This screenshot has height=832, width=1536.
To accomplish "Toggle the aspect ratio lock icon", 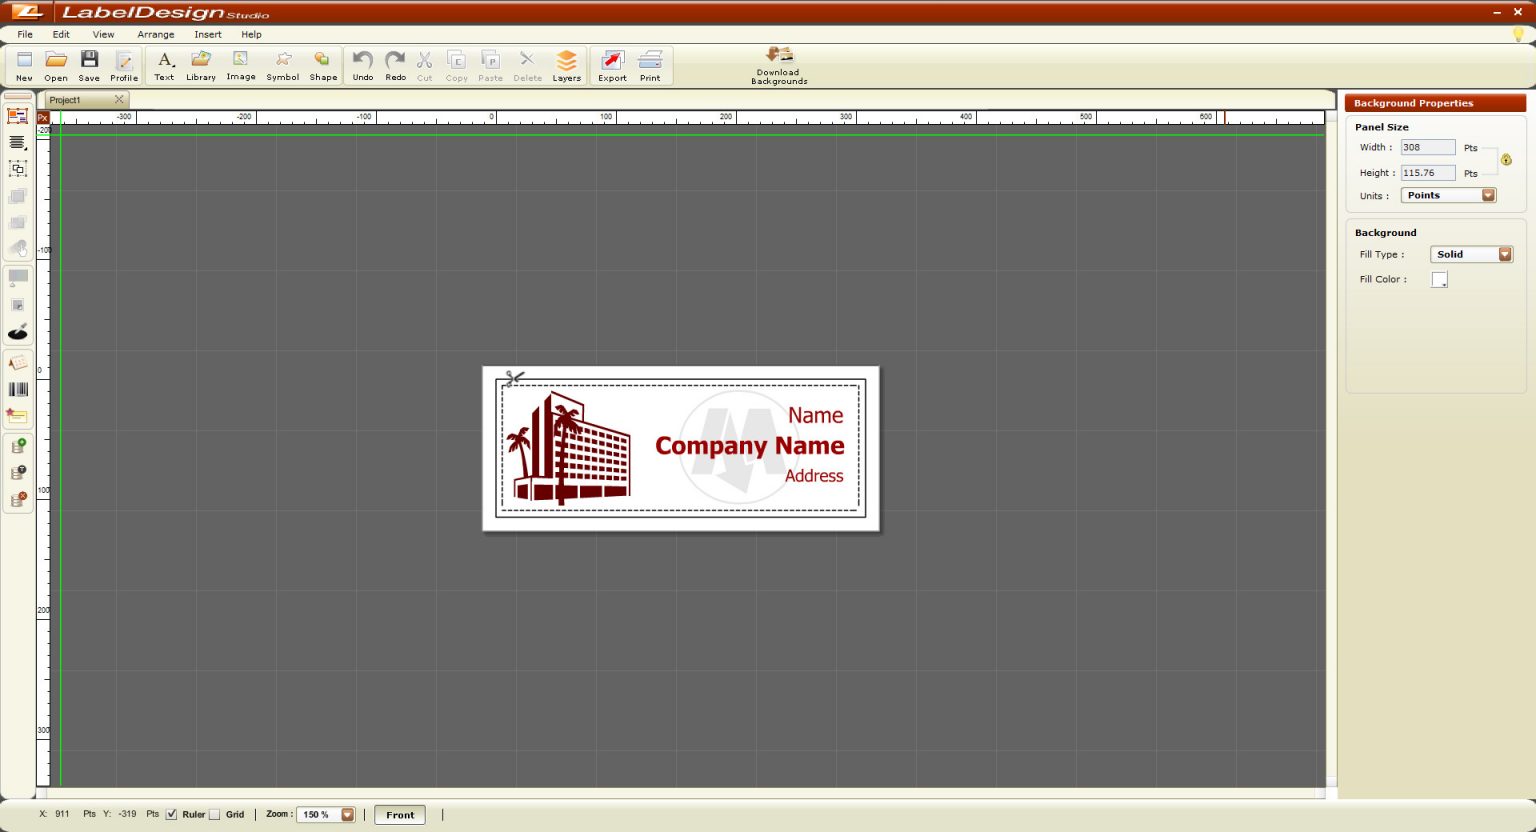I will pyautogui.click(x=1506, y=160).
